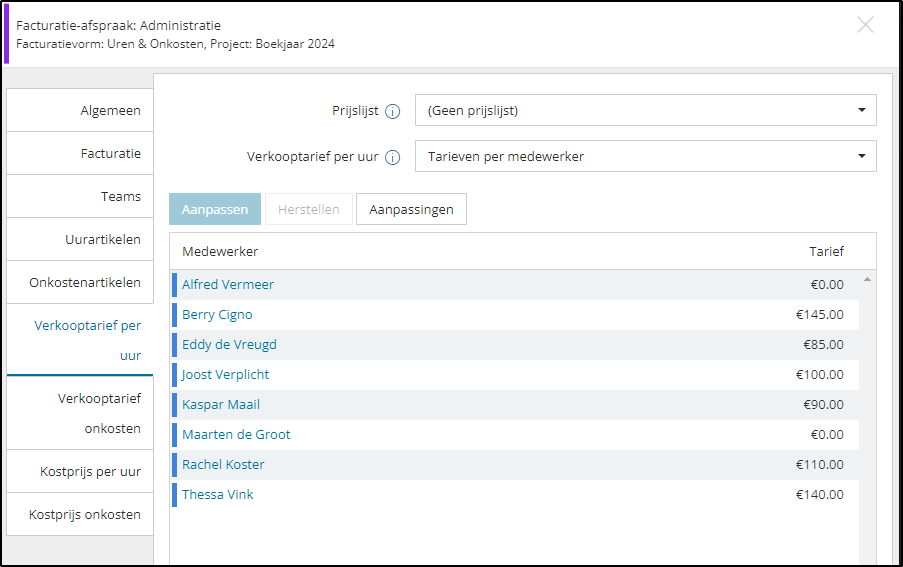Open the Onkostenartikelen tab
903x567 pixels.
[x=80, y=282]
